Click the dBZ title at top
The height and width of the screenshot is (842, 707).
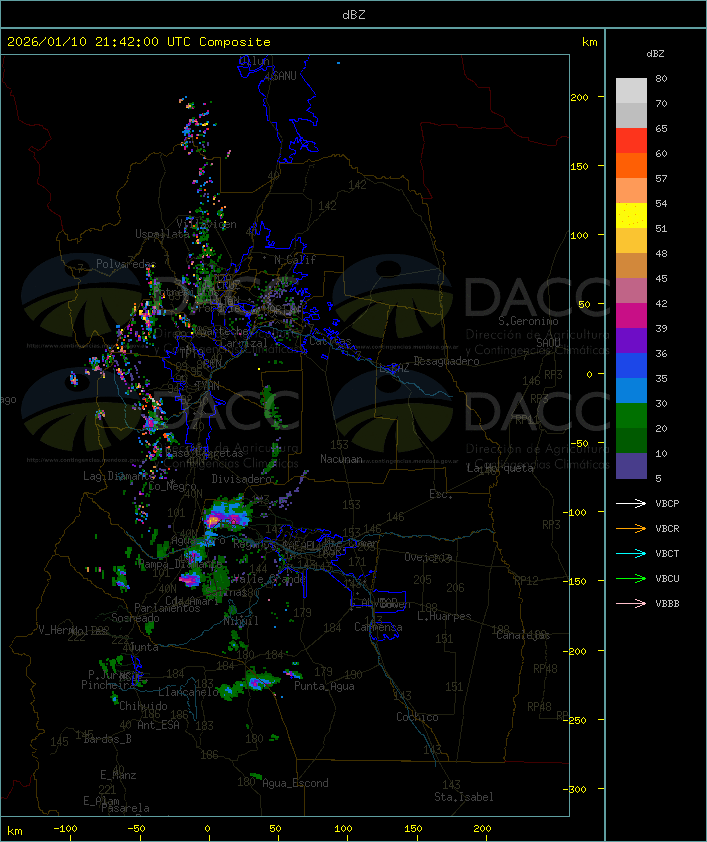click(x=354, y=15)
